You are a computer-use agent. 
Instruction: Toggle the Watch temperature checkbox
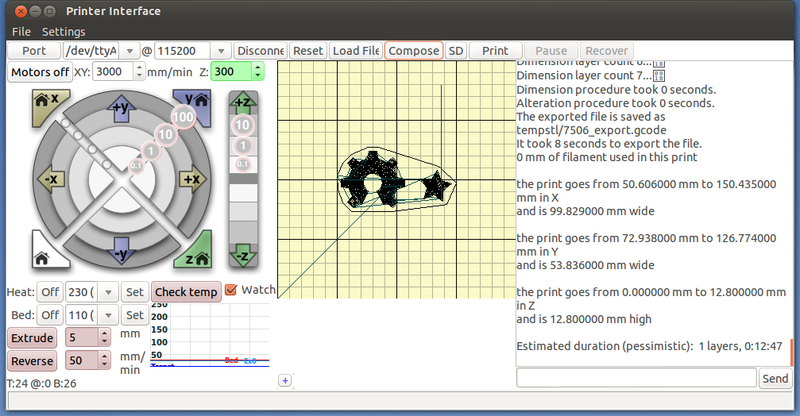(x=231, y=291)
